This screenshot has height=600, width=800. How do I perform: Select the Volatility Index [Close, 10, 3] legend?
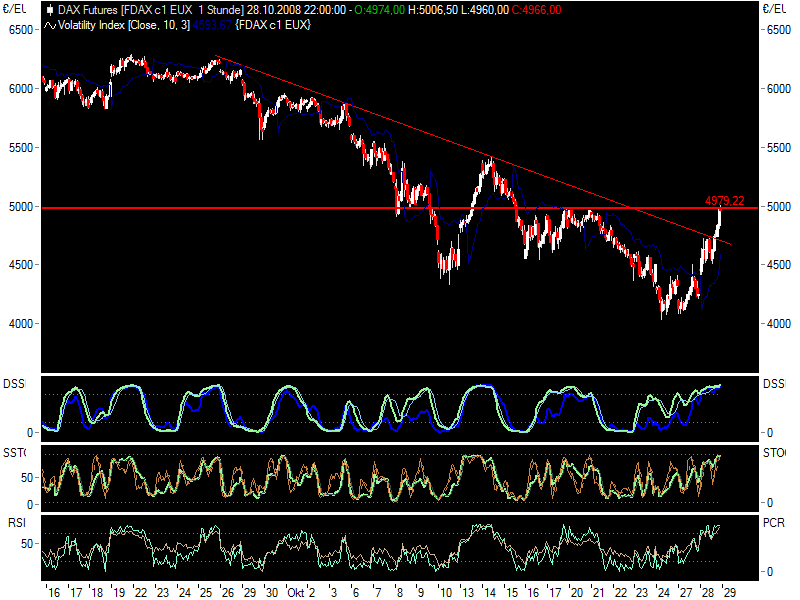tap(124, 25)
